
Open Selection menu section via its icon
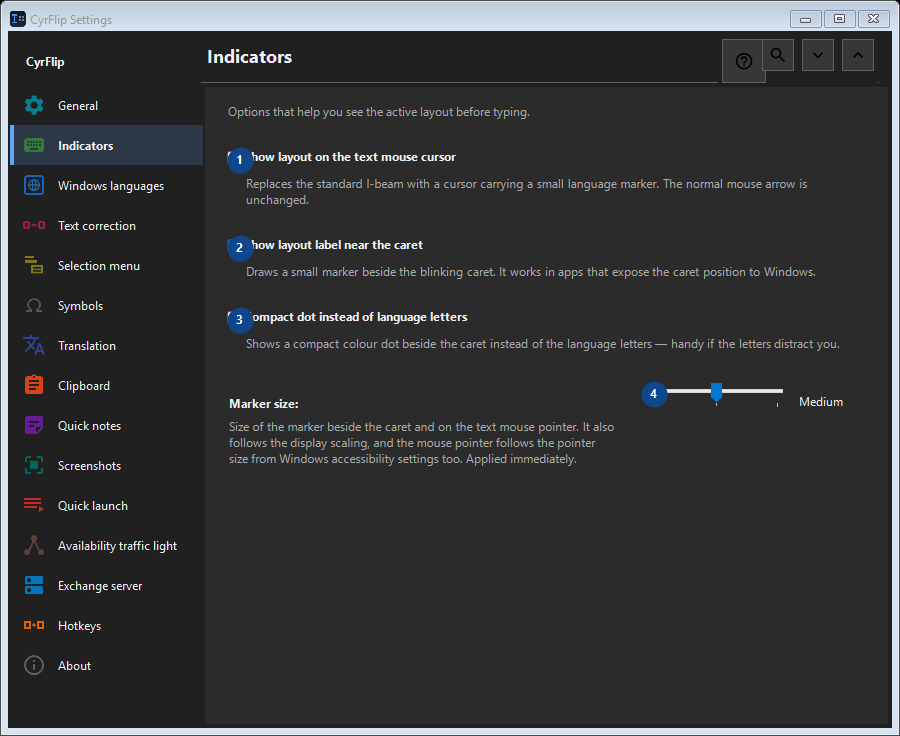34,265
